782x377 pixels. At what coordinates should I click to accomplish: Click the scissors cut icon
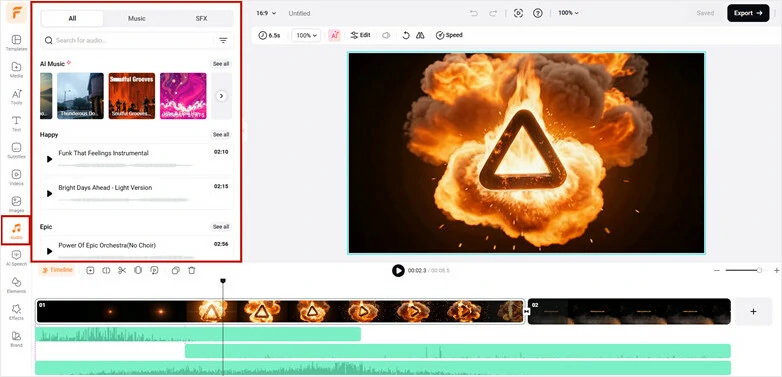coord(122,270)
